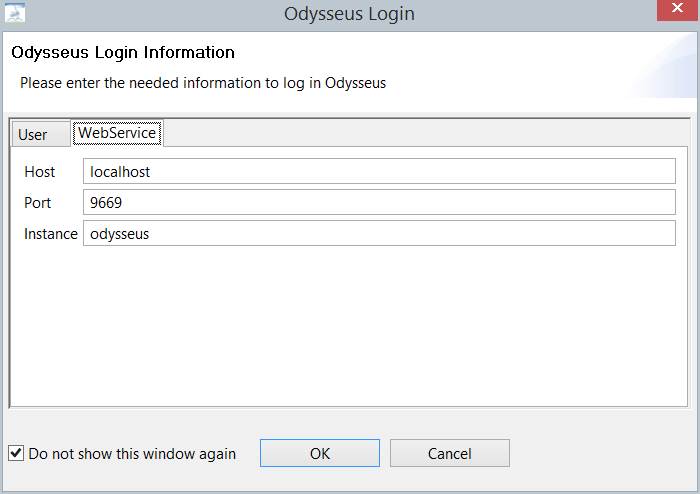The height and width of the screenshot is (494, 700).
Task: Click the Please enter the needed information text
Action: 203,83
